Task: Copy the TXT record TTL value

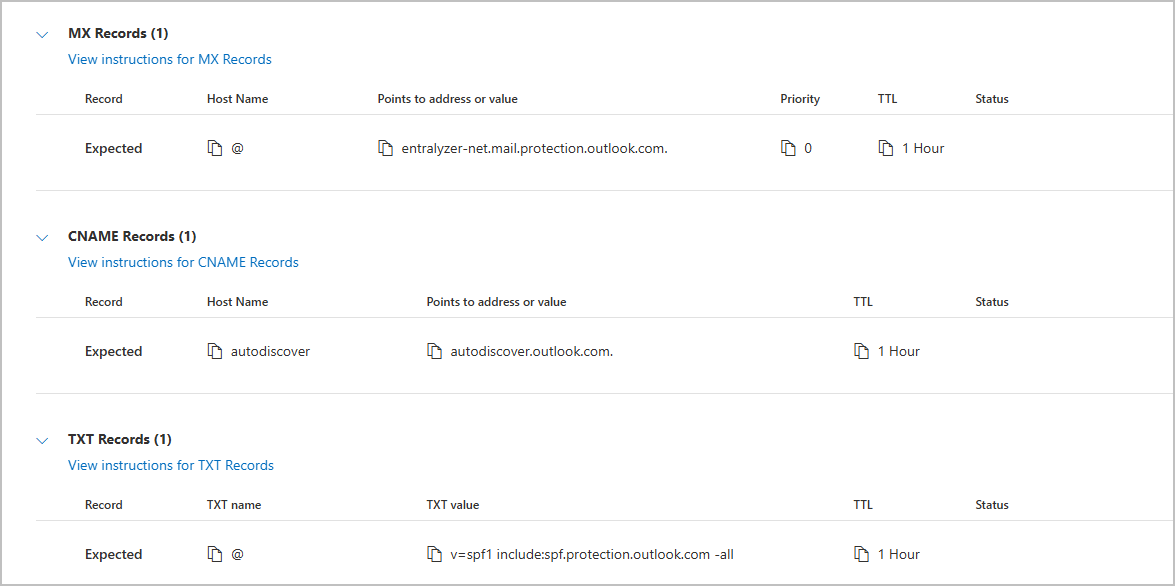Action: point(860,554)
